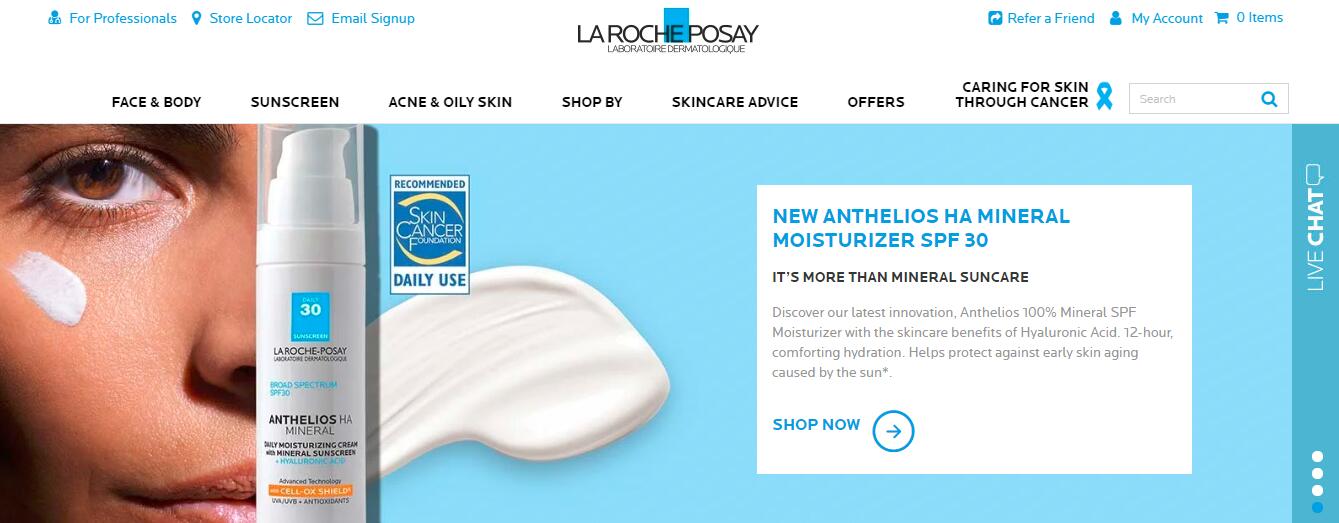This screenshot has height=523, width=1339.
Task: Open the Live Chat side tab
Action: tap(1315, 228)
